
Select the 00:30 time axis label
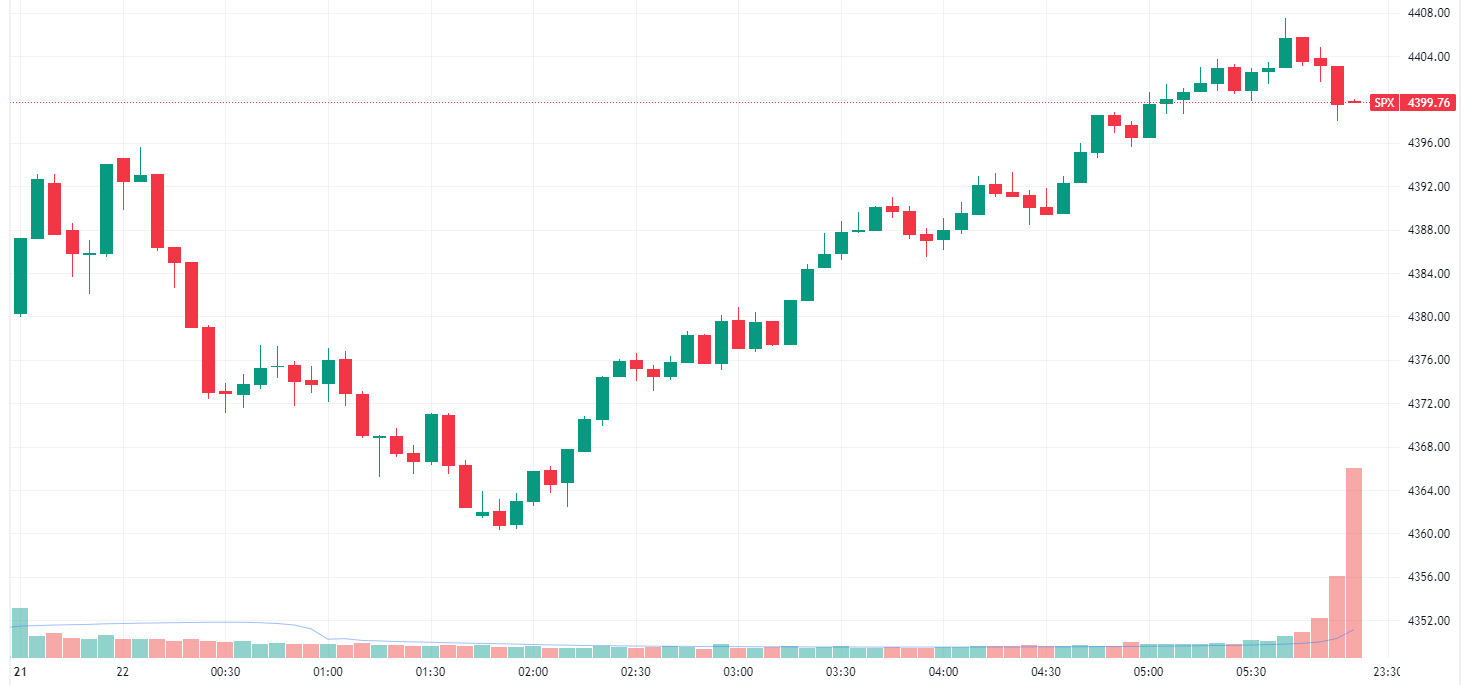pos(226,672)
